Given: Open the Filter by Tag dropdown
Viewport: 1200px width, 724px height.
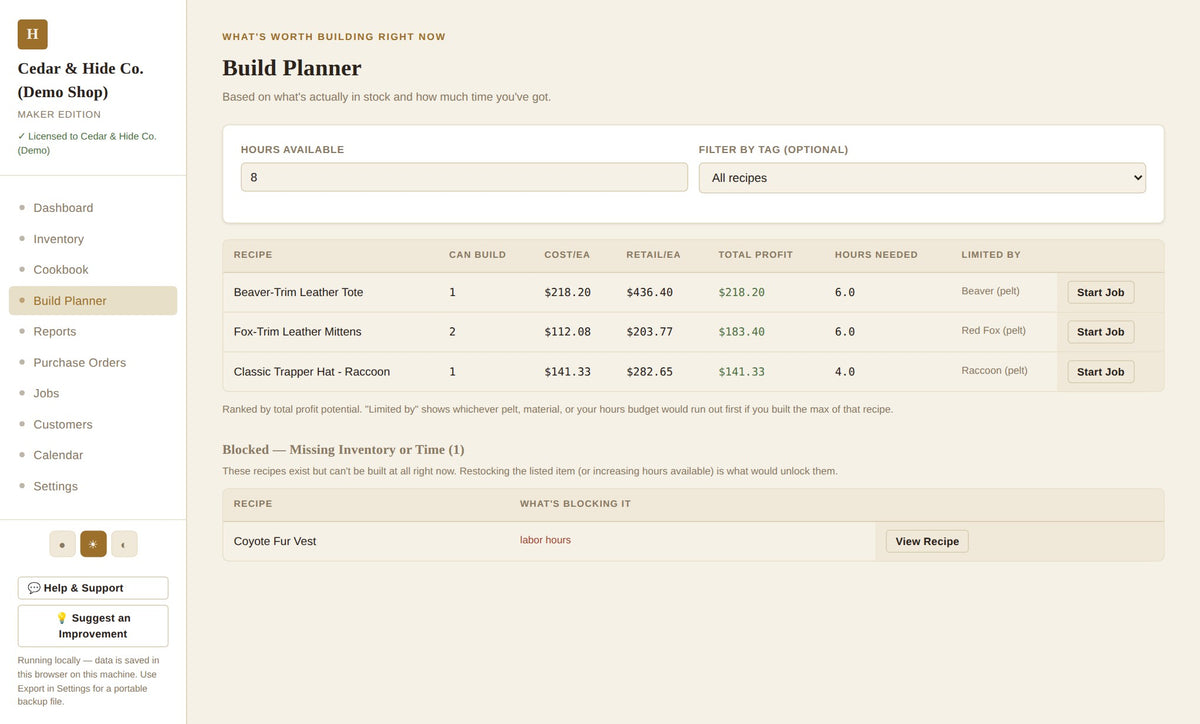Looking at the screenshot, I should 922,178.
